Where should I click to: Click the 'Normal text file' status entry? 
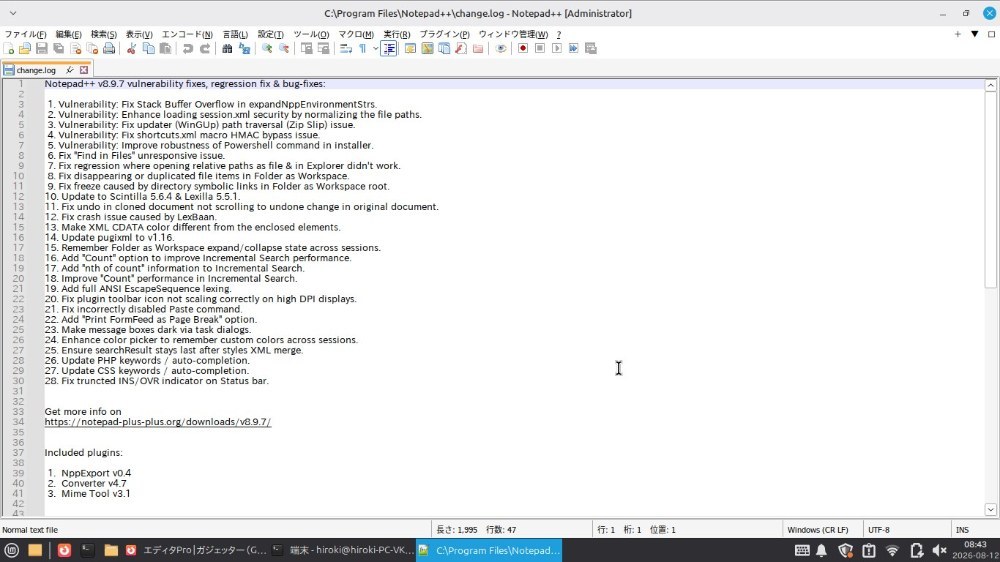coord(30,529)
